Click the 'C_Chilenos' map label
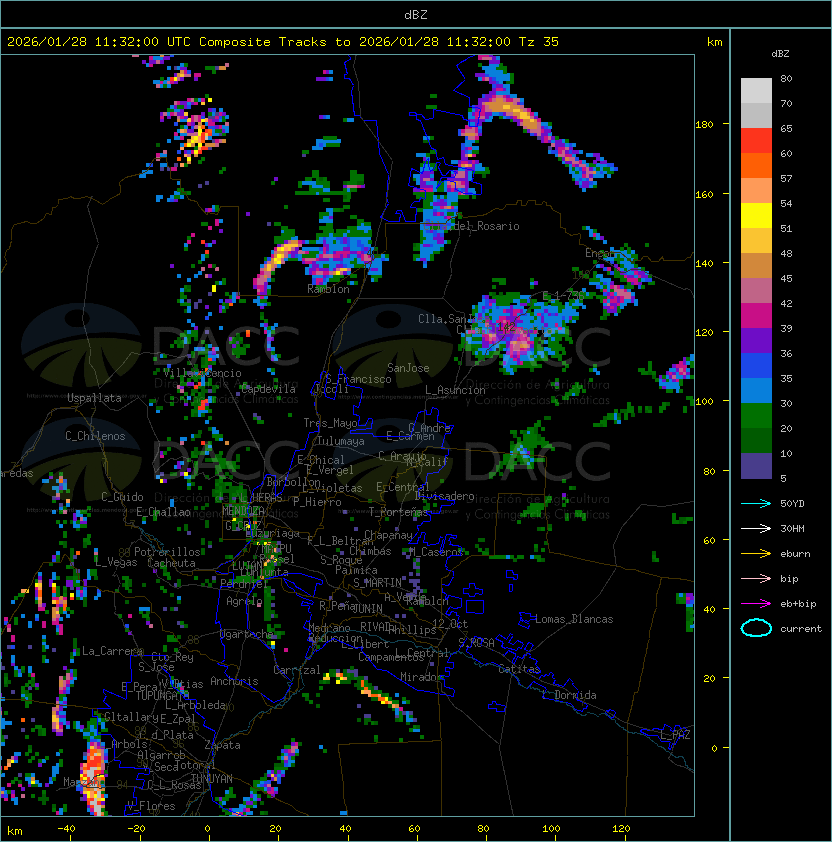 95,436
